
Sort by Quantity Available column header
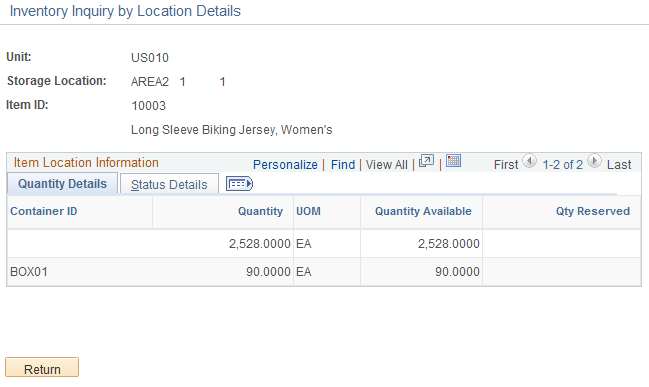tap(423, 212)
